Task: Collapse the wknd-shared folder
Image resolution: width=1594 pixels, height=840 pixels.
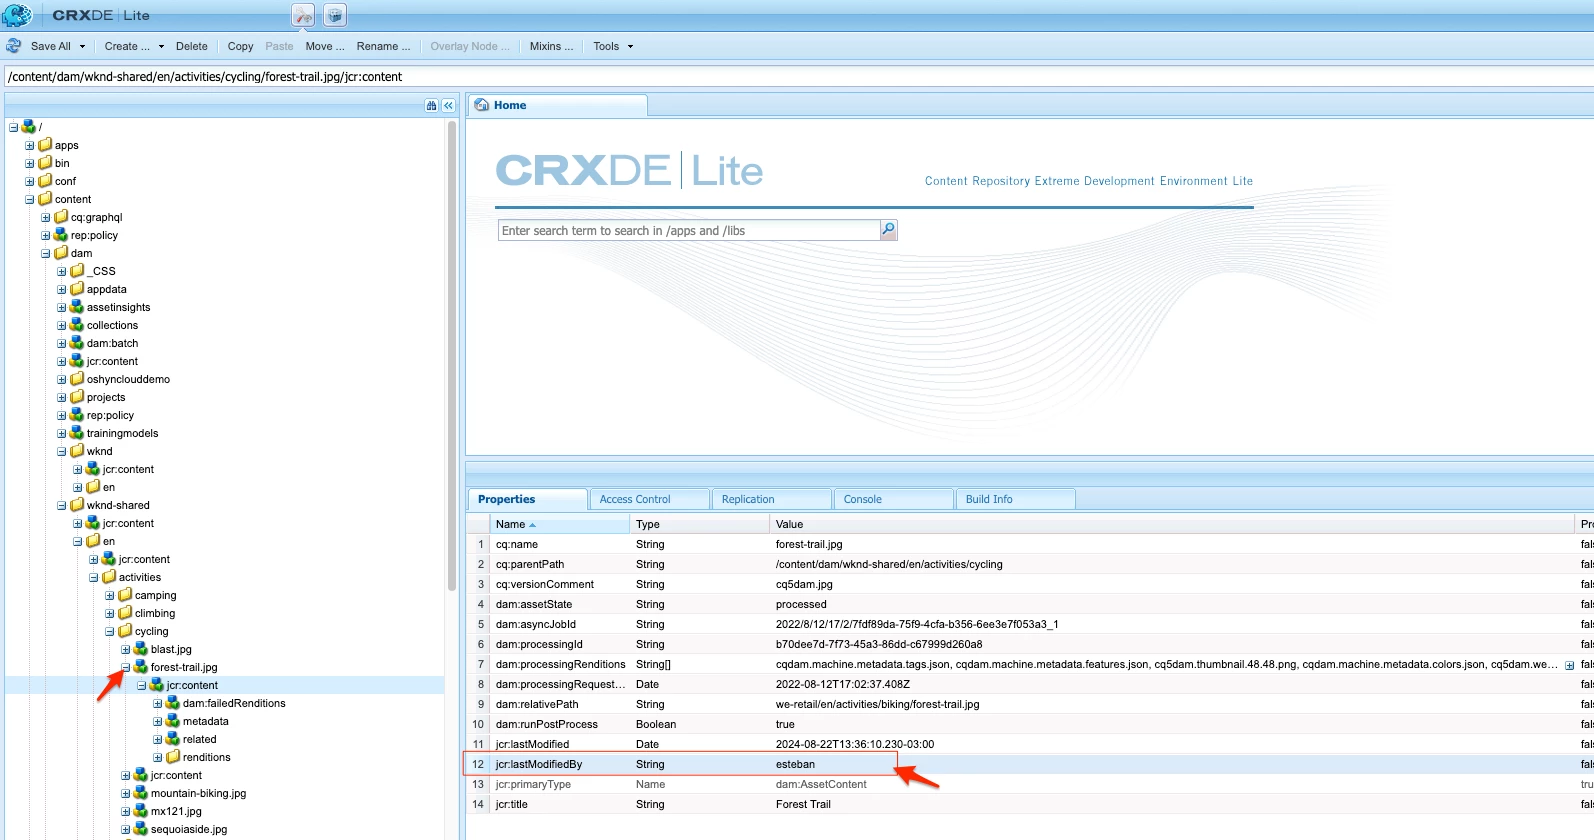Action: (62, 505)
